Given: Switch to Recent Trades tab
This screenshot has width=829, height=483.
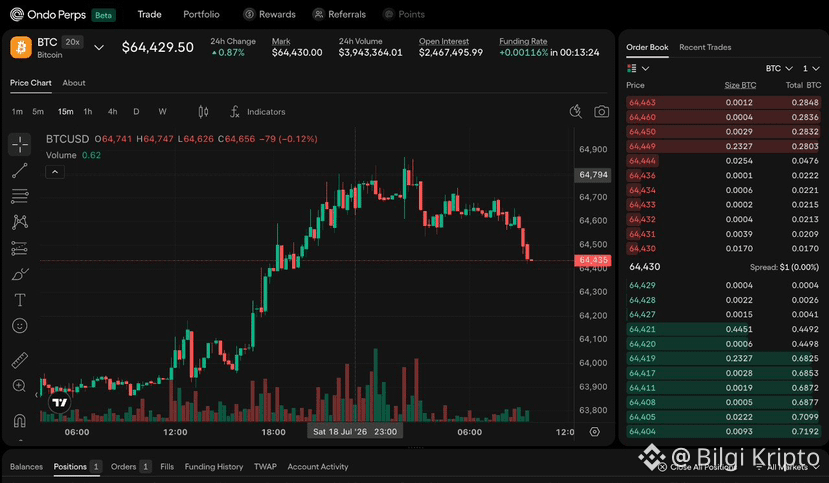Looking at the screenshot, I should [x=705, y=47].
